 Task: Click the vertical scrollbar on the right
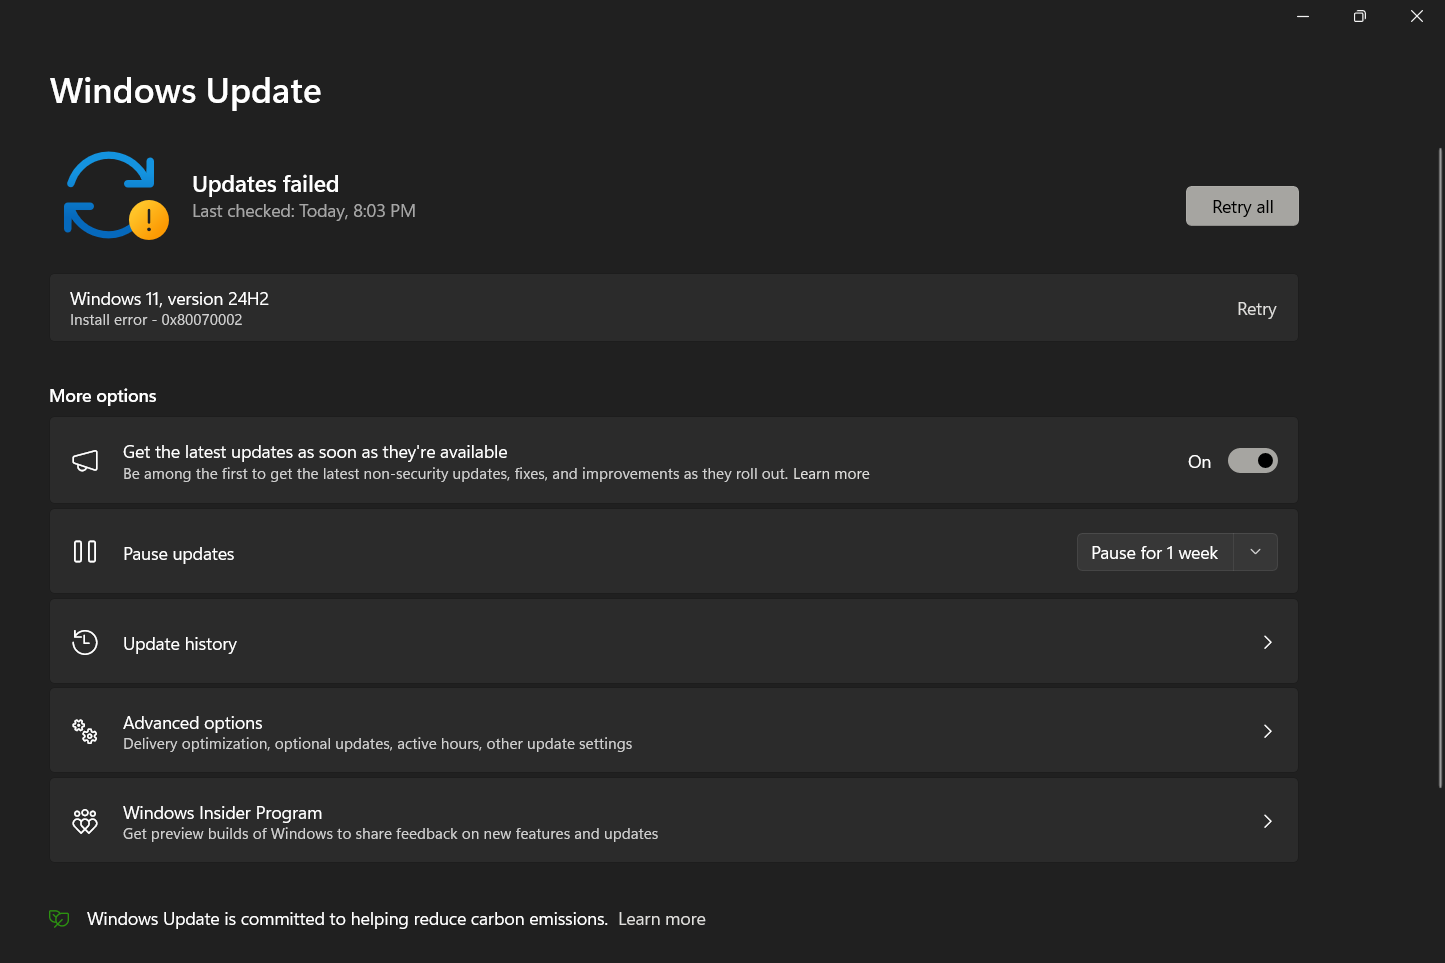tap(1440, 467)
